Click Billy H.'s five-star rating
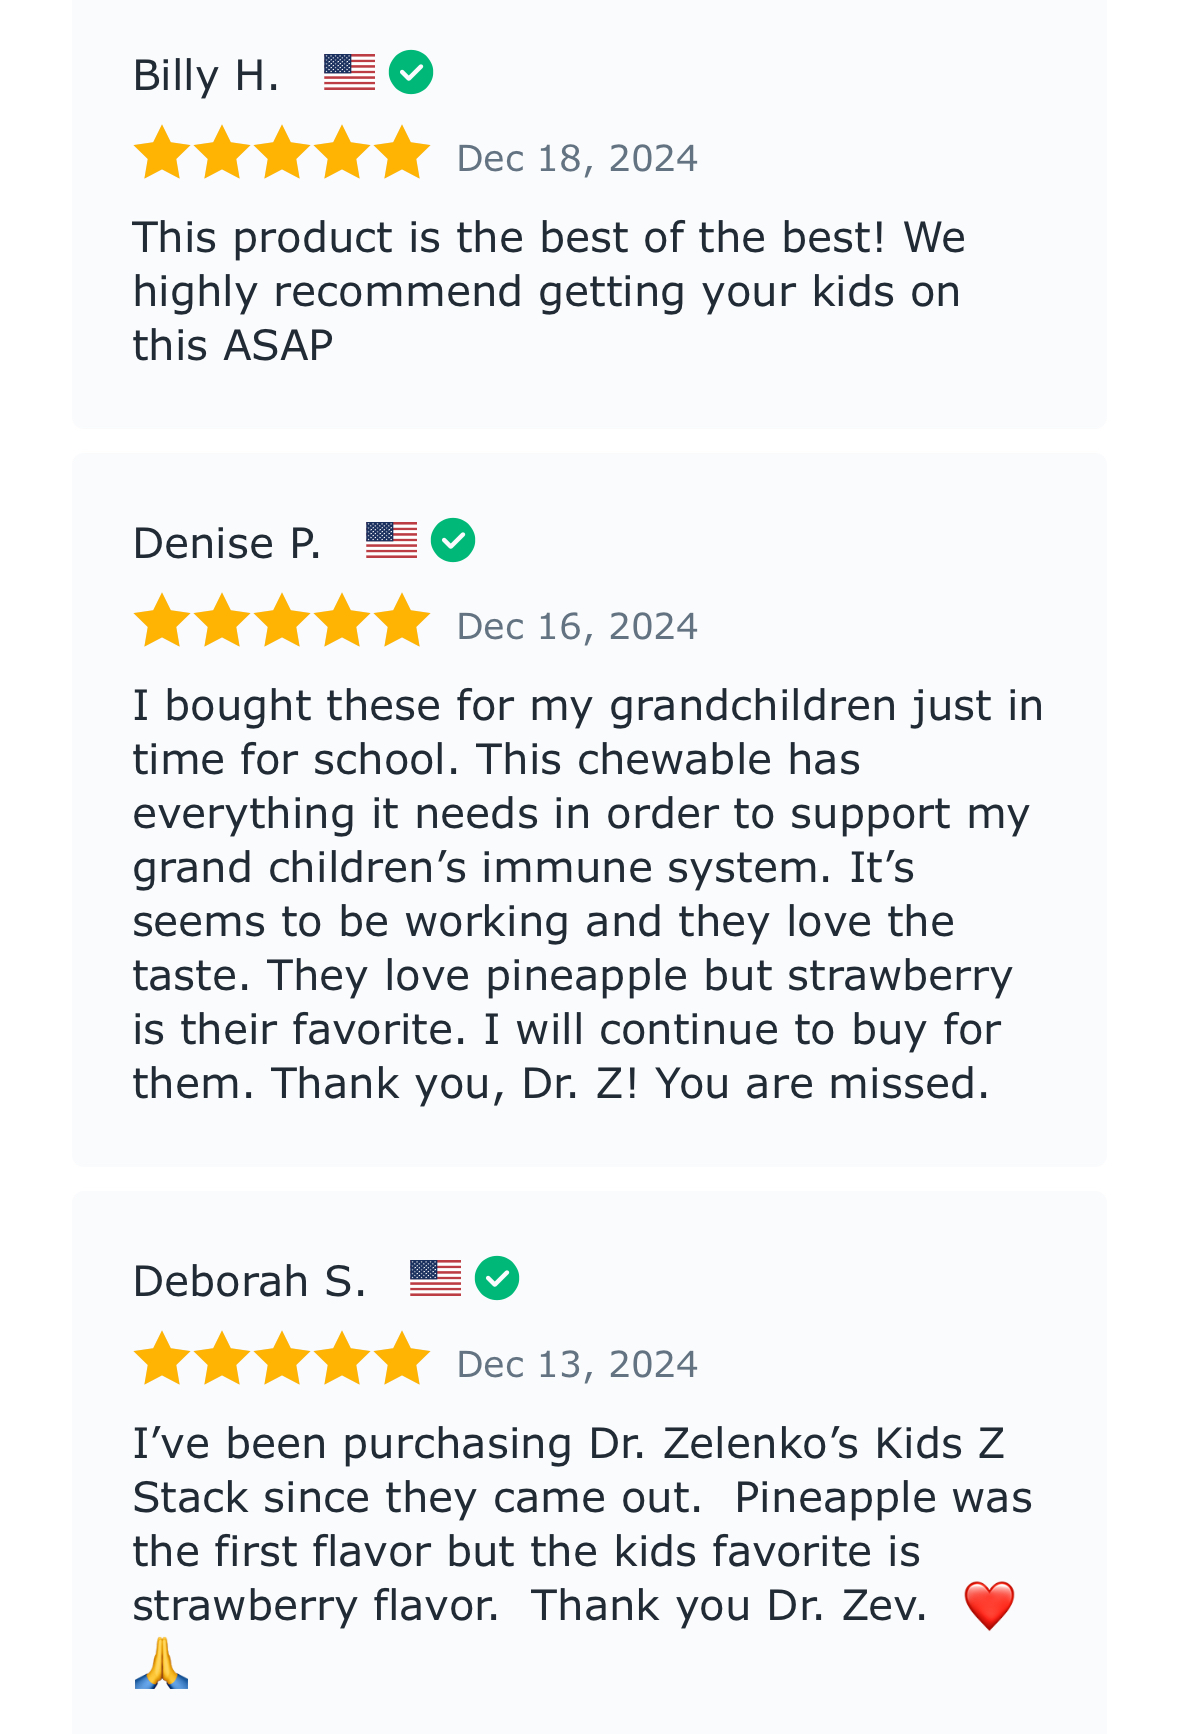 [281, 153]
